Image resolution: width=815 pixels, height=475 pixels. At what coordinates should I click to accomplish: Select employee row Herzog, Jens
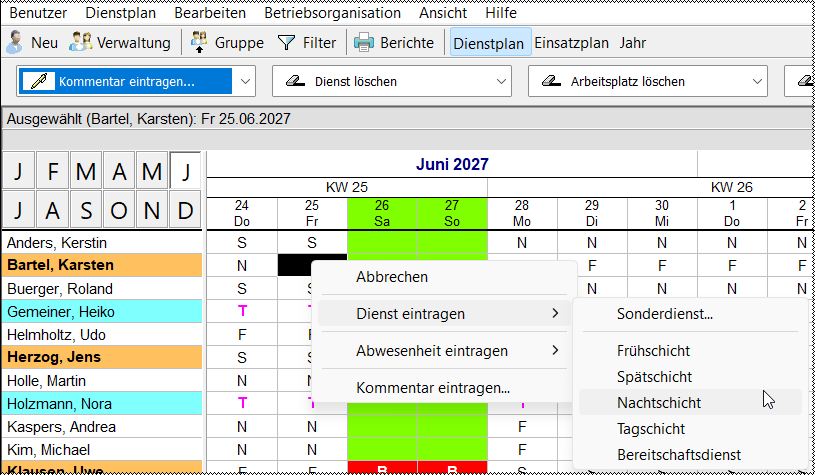(102, 357)
